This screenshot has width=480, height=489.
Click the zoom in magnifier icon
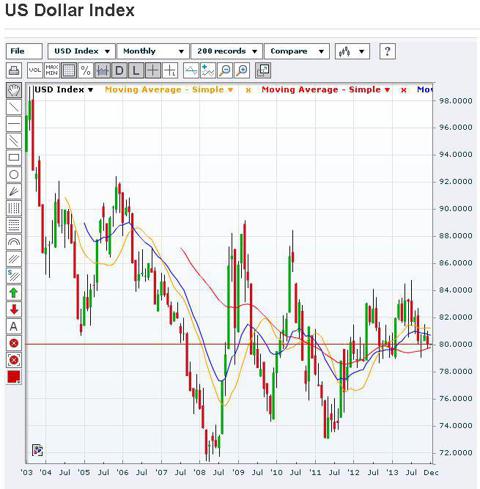[x=242, y=70]
